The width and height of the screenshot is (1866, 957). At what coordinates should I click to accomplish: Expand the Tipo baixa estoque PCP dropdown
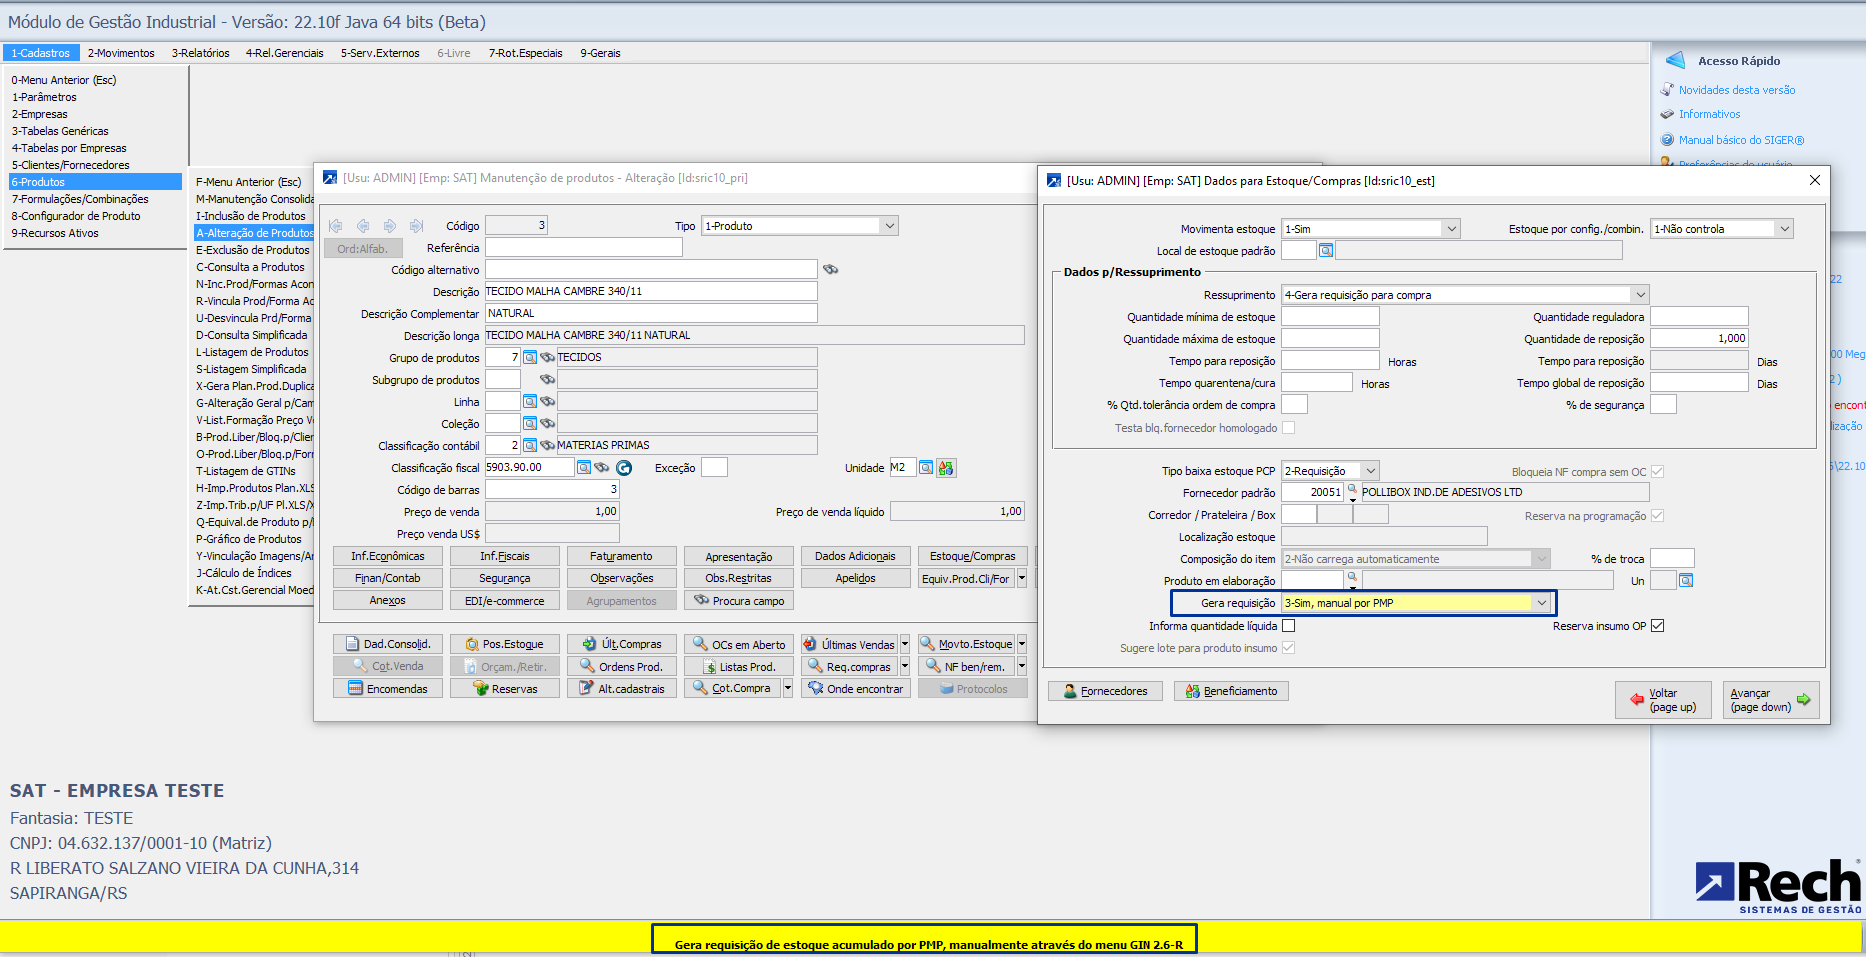pyautogui.click(x=1371, y=471)
